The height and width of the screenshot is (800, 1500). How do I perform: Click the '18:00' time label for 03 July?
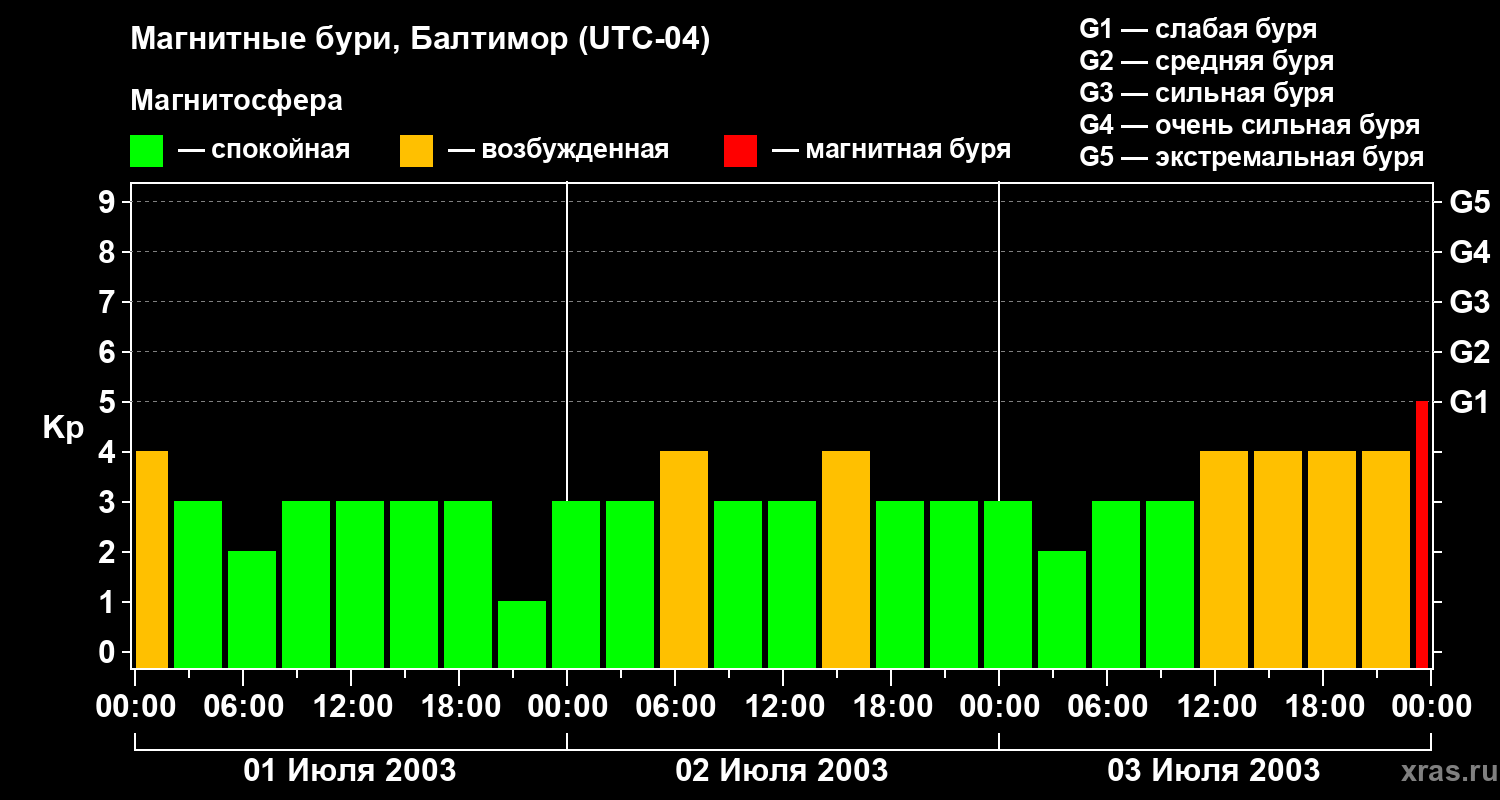(1326, 707)
